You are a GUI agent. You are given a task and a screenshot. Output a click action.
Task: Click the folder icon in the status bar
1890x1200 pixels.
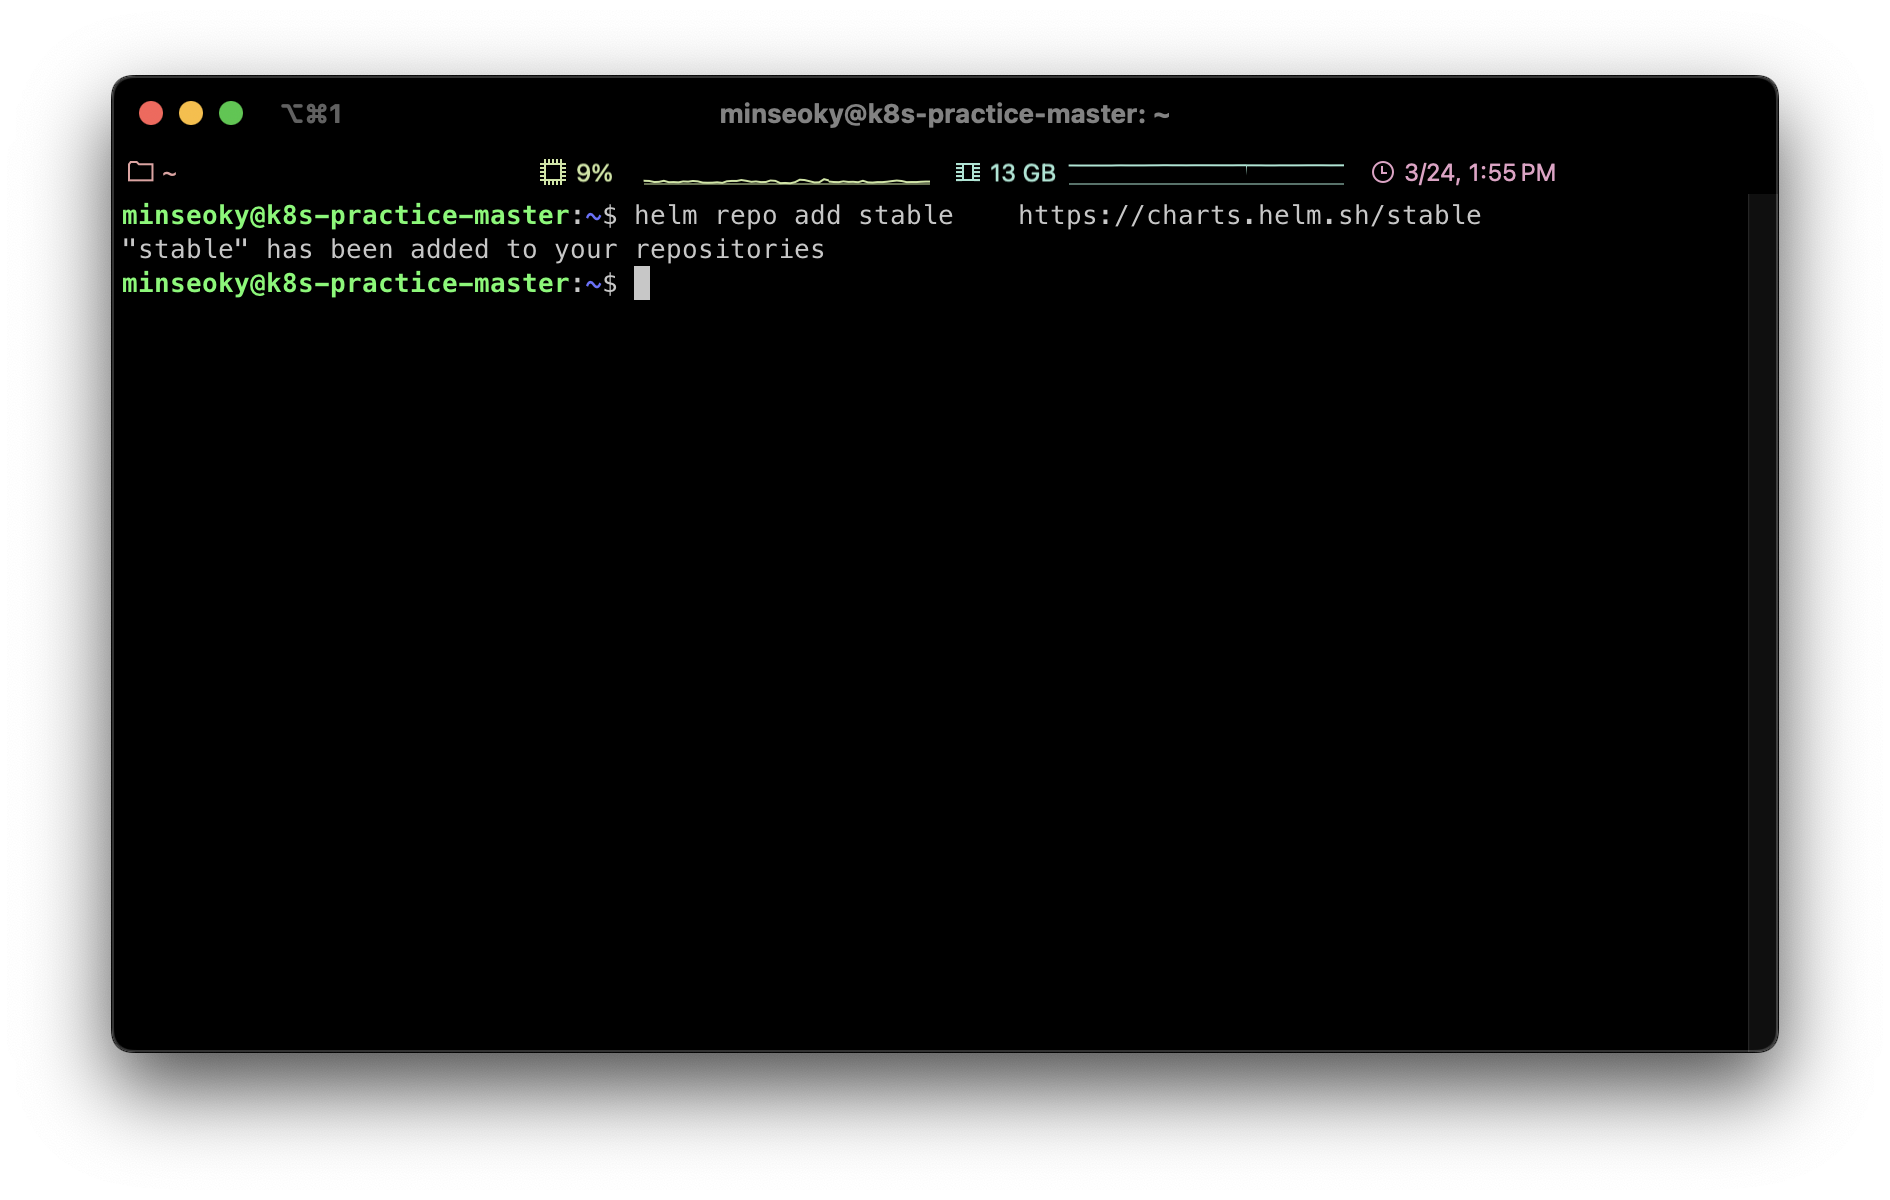[141, 172]
